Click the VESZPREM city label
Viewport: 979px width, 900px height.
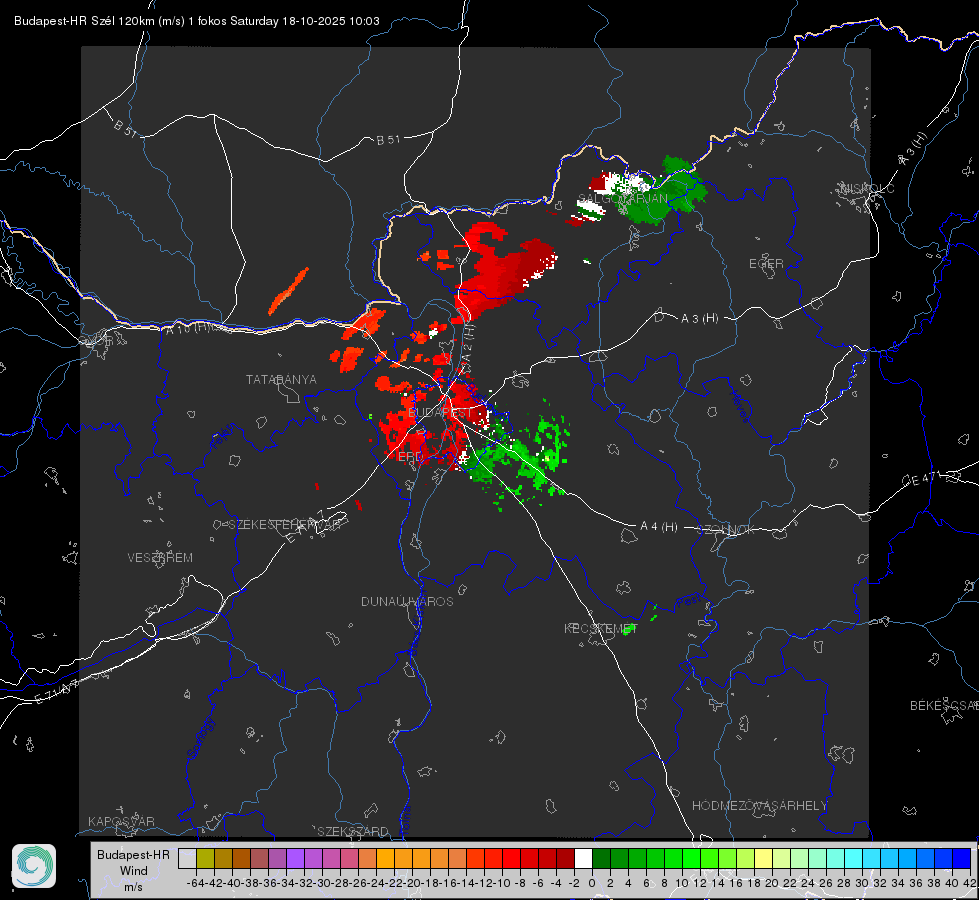click(x=160, y=558)
